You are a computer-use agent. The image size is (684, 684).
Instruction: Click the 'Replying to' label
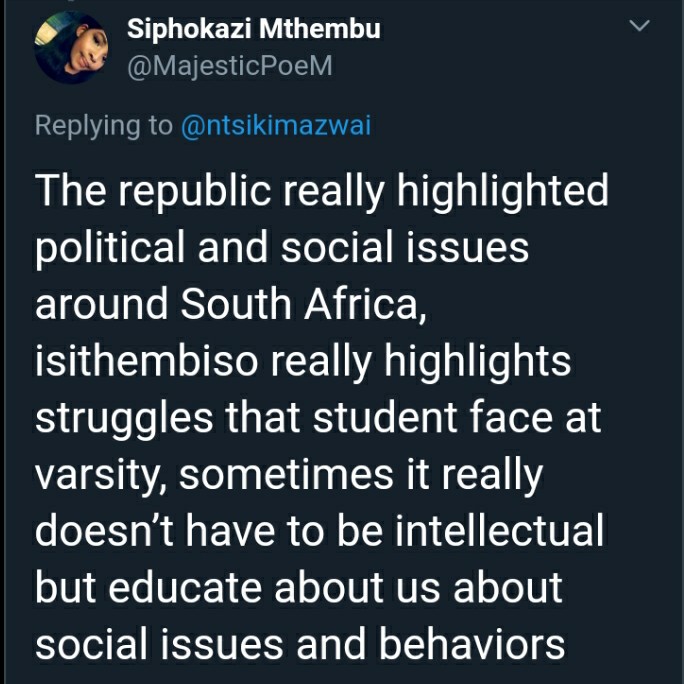tap(104, 126)
